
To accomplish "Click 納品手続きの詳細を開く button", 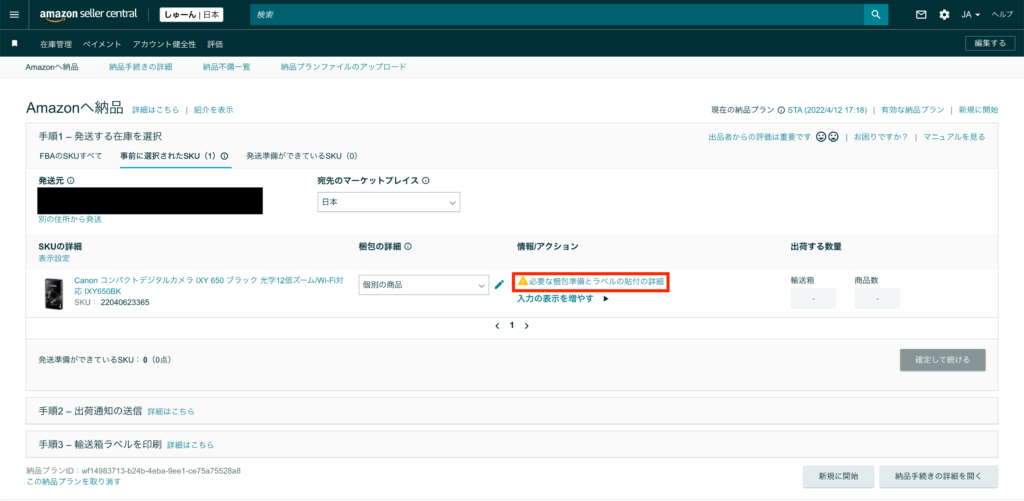I will (x=938, y=476).
